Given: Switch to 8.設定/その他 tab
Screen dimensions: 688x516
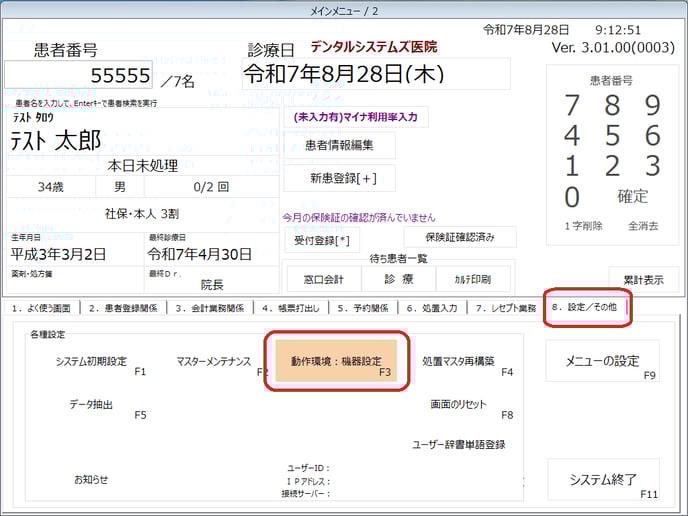Looking at the screenshot, I should click(587, 308).
